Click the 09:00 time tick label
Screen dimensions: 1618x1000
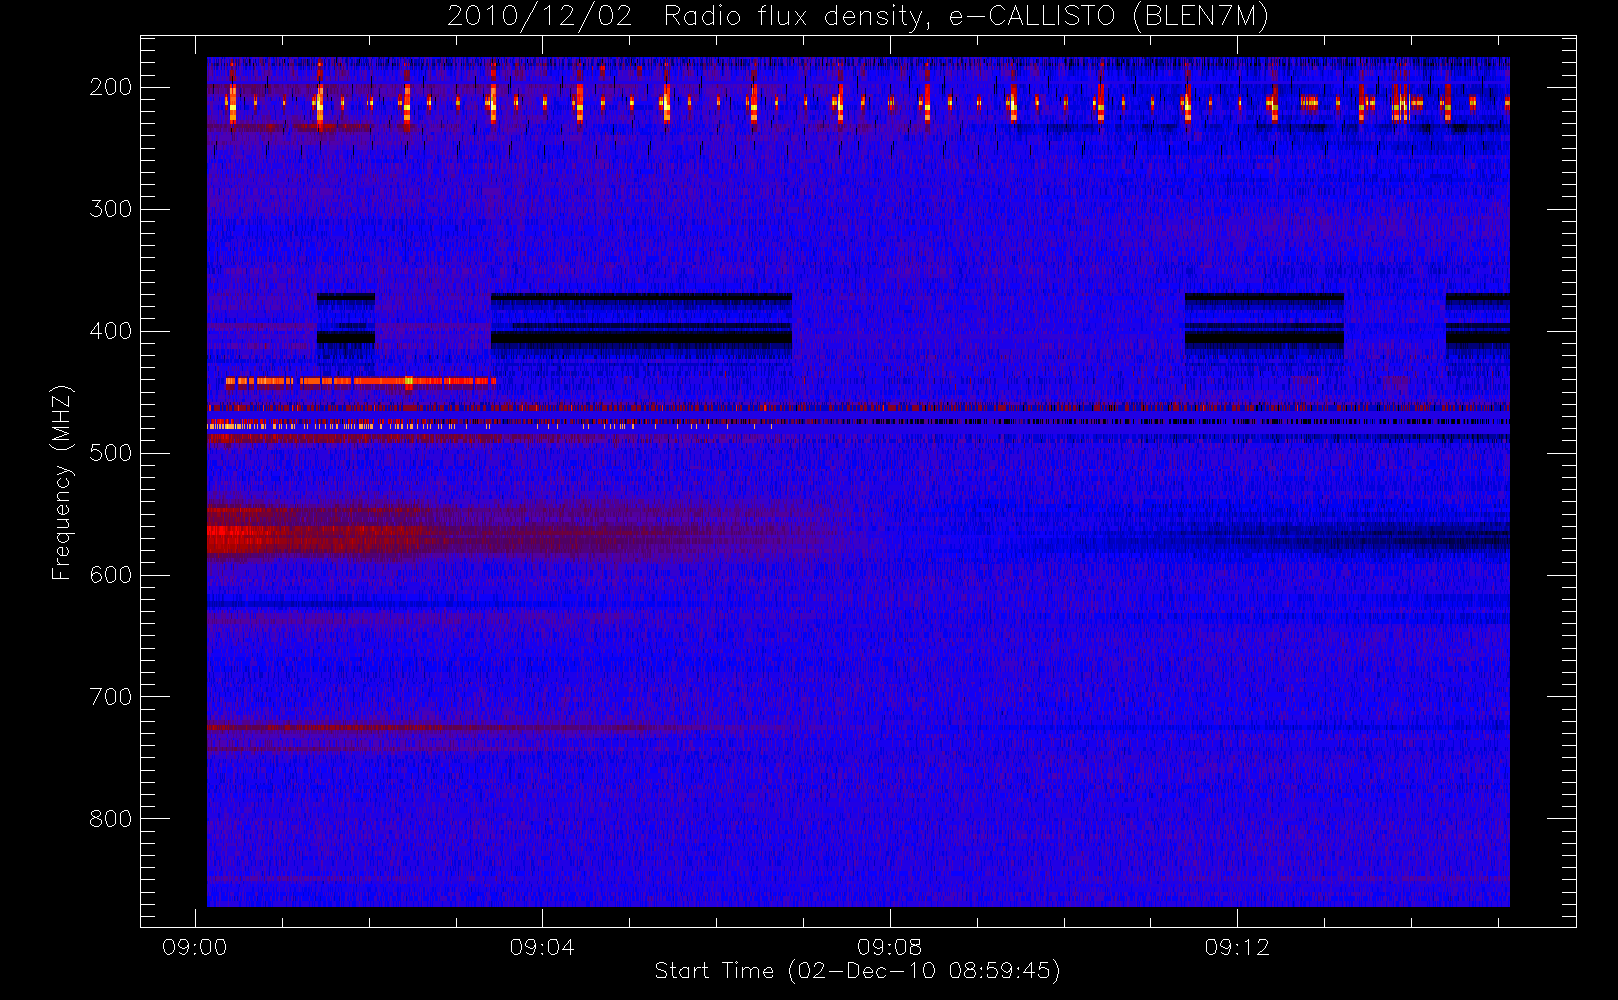(x=194, y=947)
